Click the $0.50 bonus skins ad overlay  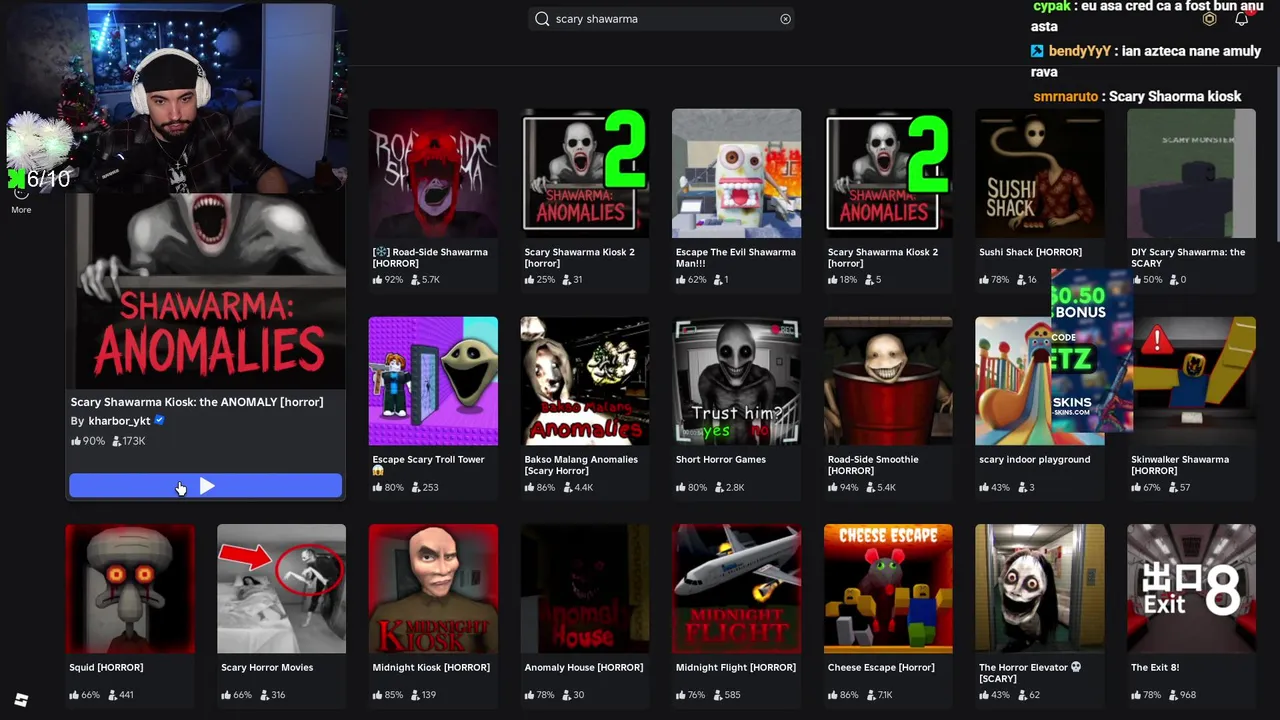click(1092, 350)
